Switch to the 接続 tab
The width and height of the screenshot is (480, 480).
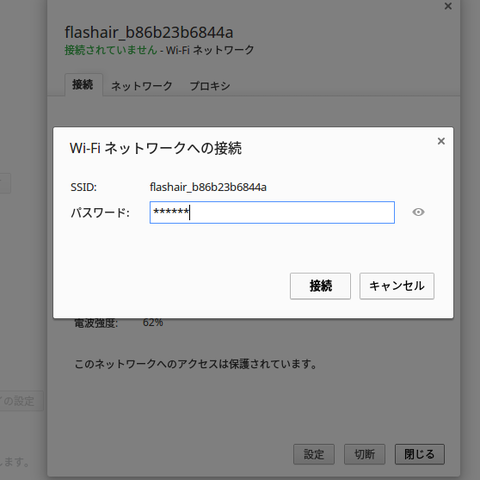[83, 85]
